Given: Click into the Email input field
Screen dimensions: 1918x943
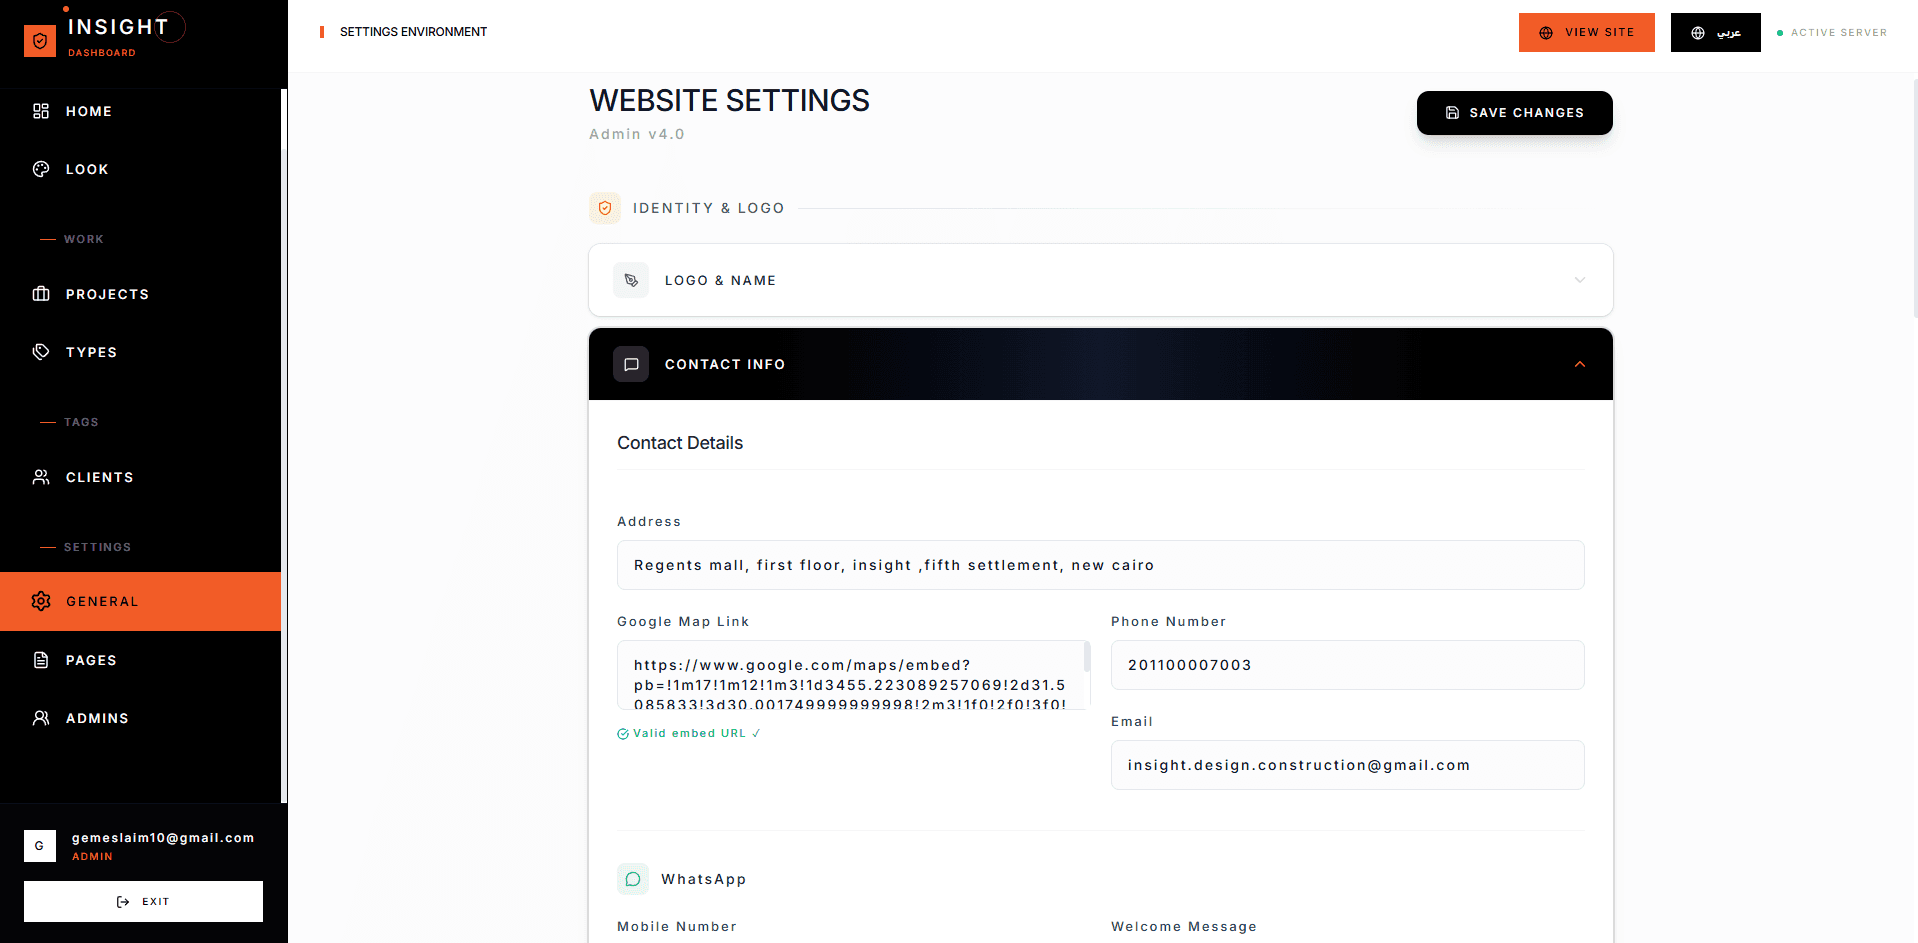Looking at the screenshot, I should (1347, 765).
